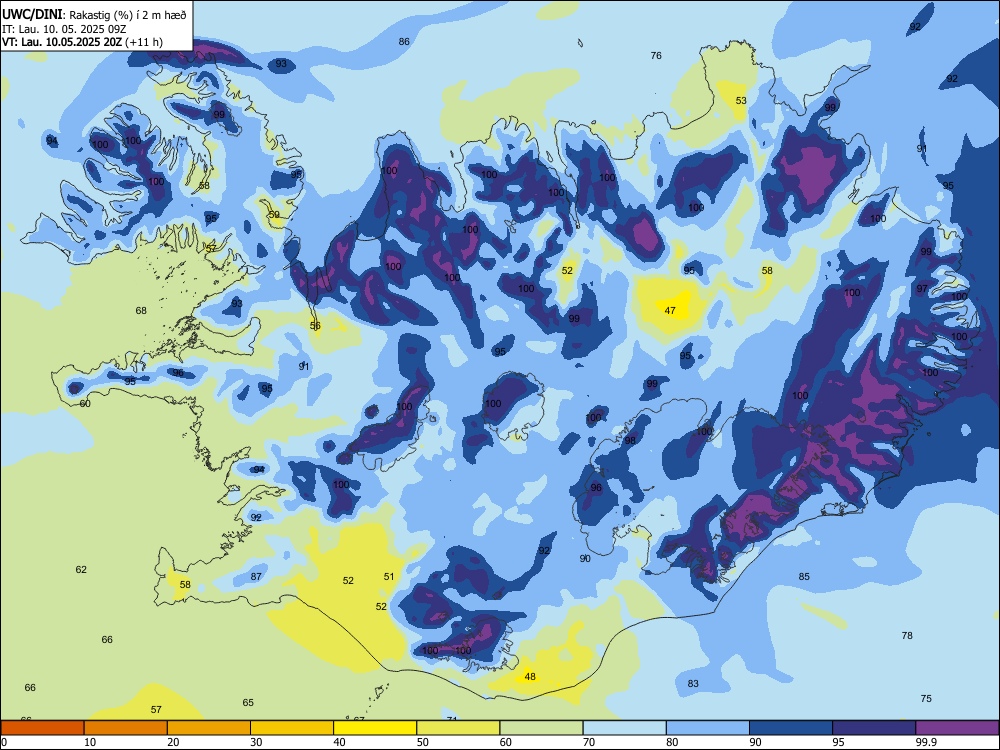Click the 'UWC/DINI: Rakastig (%) í 2 m hæð' title

pyautogui.click(x=94, y=15)
